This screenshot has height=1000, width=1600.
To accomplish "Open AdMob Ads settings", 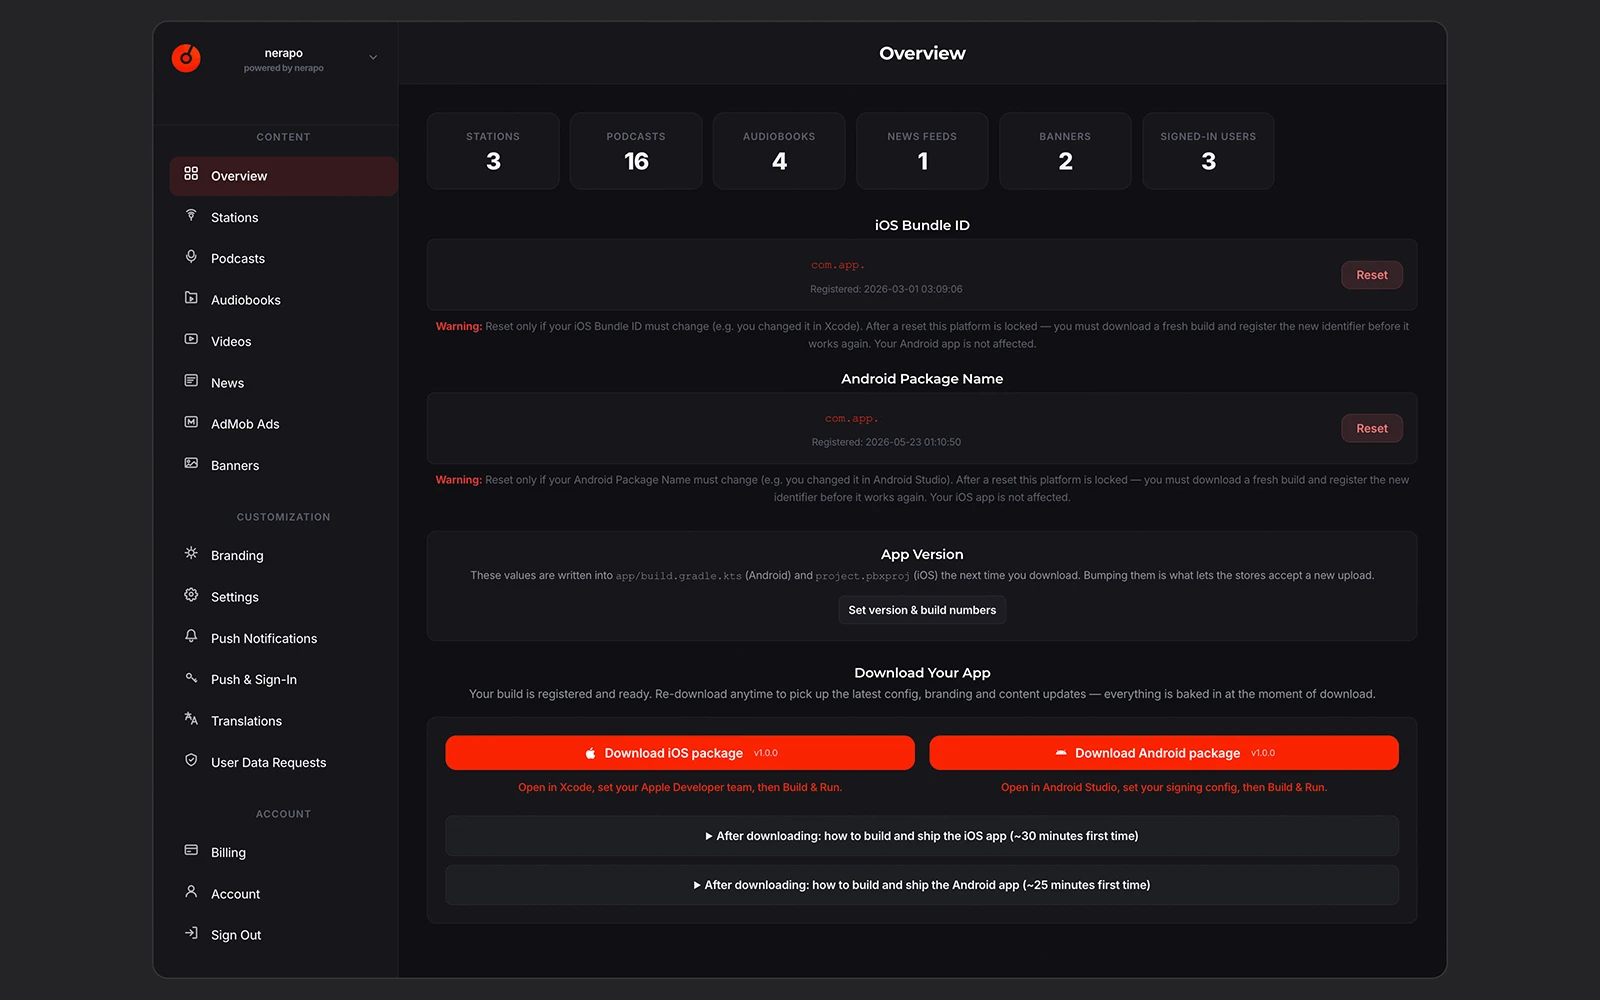I will click(x=283, y=424).
